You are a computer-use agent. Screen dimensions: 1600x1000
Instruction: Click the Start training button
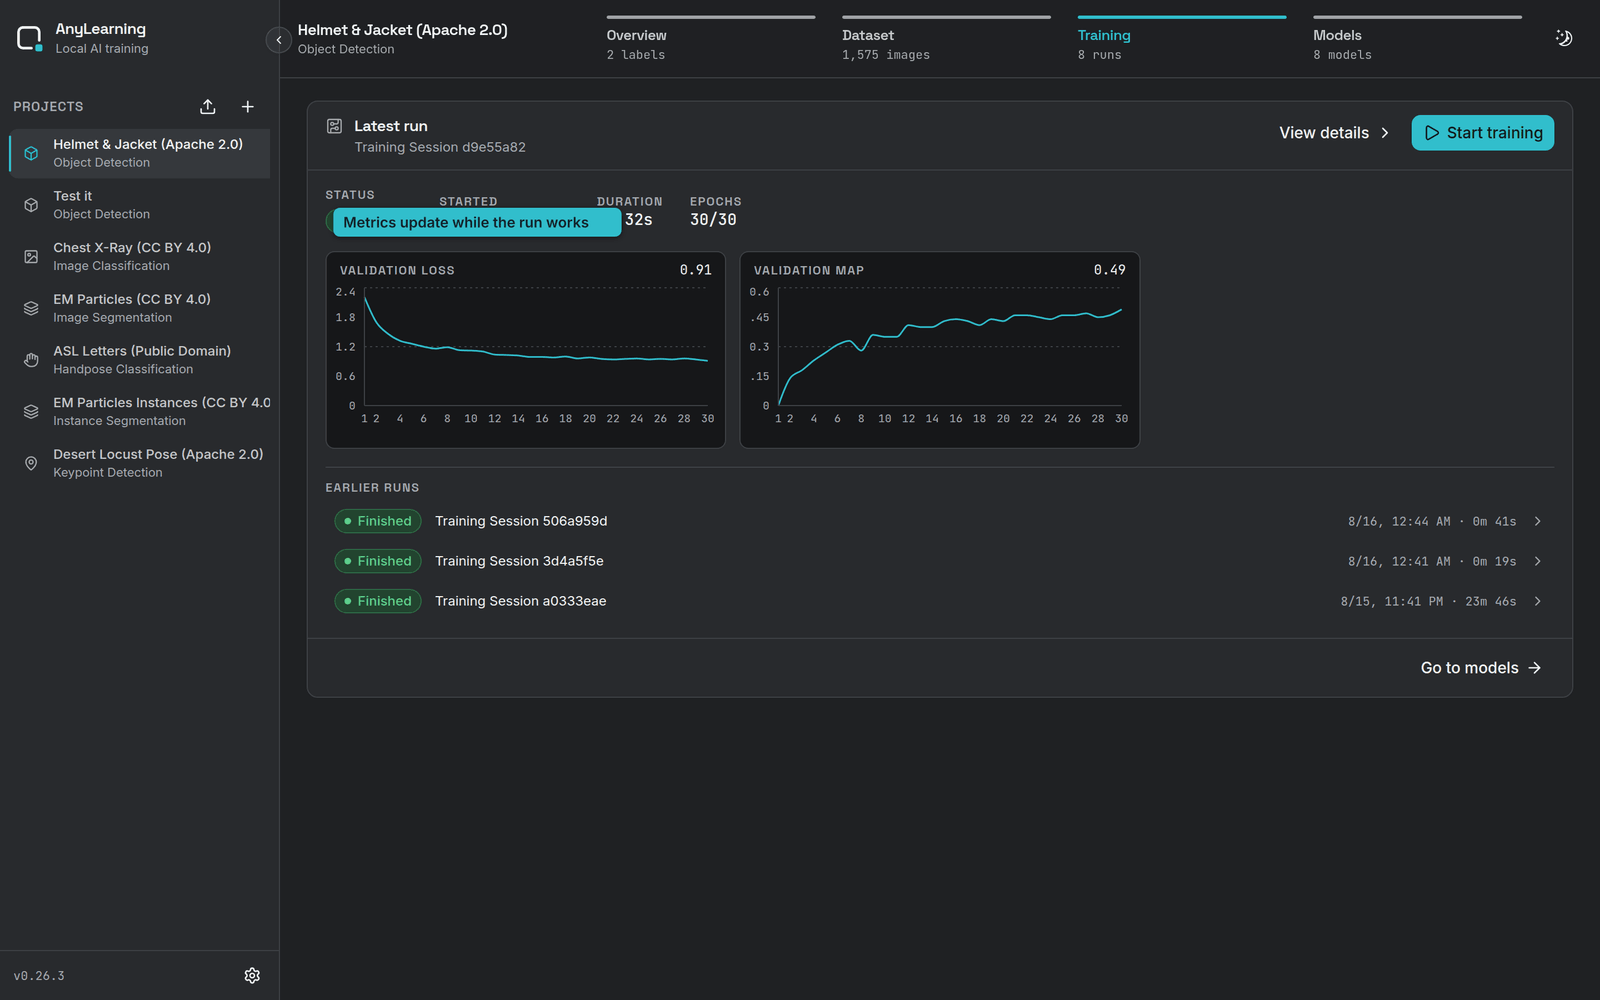[x=1483, y=133]
